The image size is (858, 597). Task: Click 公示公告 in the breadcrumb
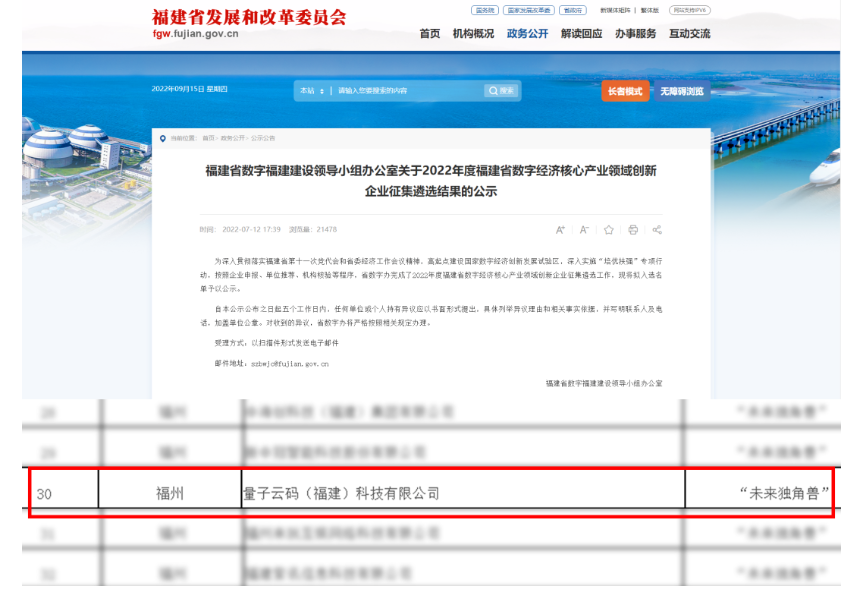[263, 138]
